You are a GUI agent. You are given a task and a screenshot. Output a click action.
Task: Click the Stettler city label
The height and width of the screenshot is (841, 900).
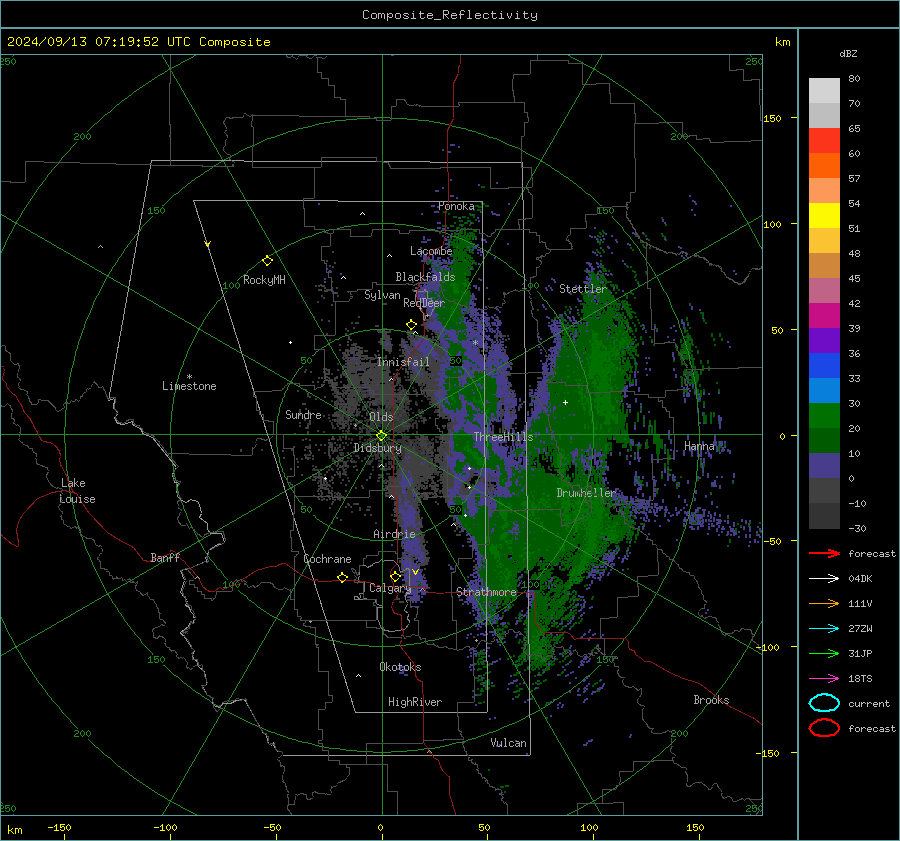tap(583, 289)
